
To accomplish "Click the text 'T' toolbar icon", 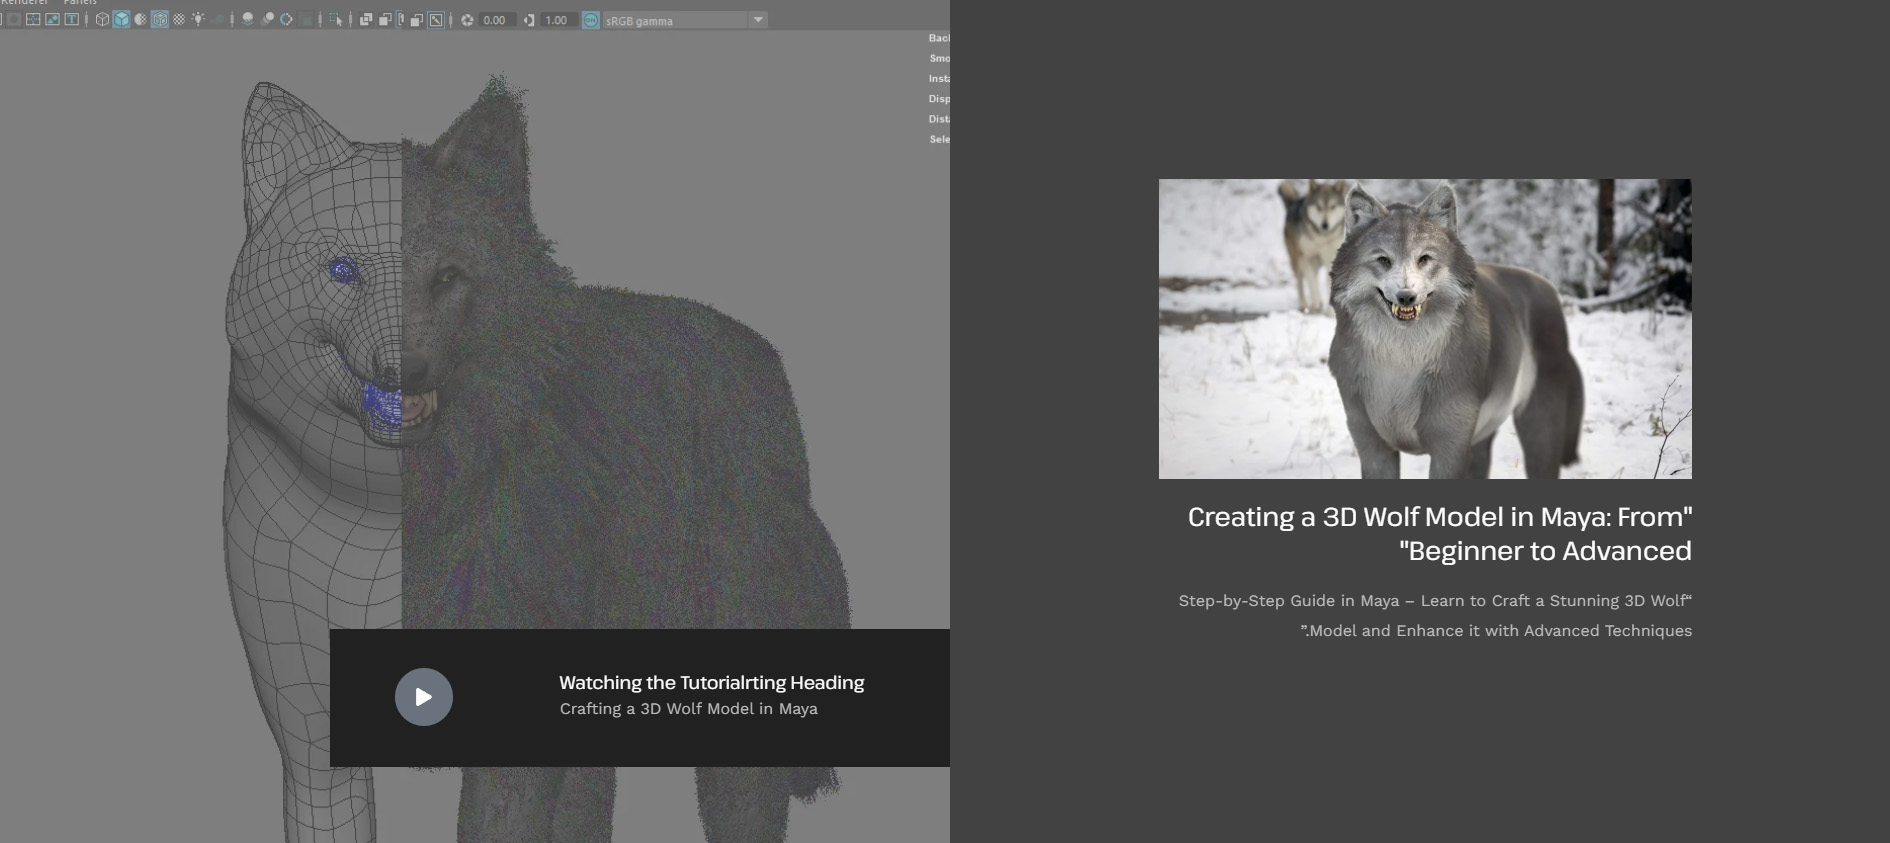I will click(72, 20).
